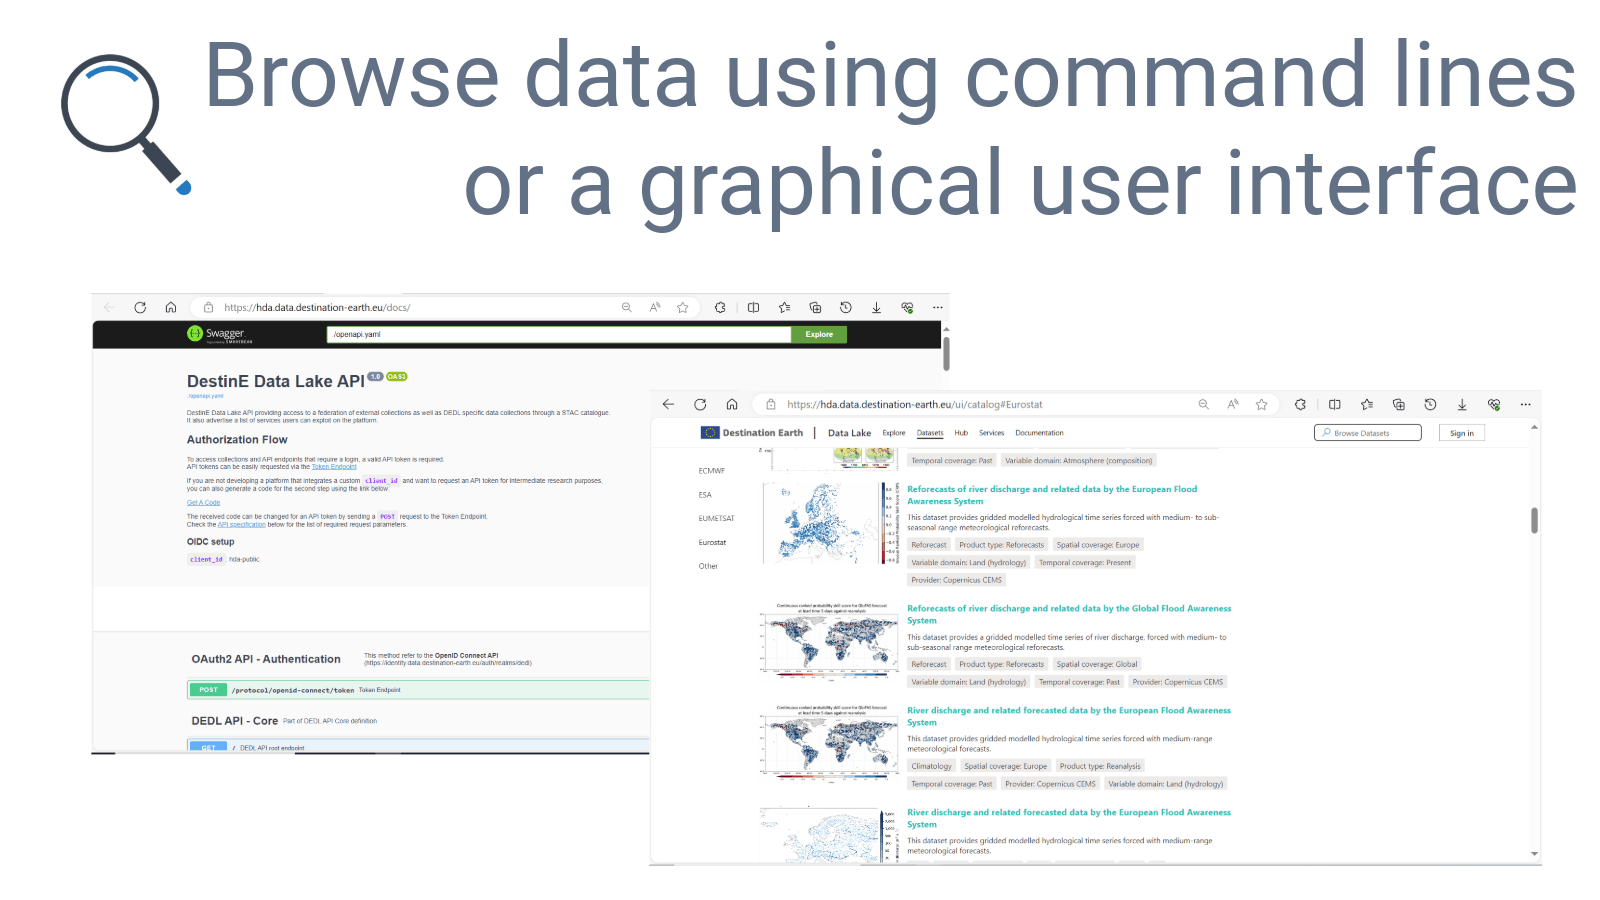1600x900 pixels.
Task: Select Other in the provider sidebar
Action: [708, 566]
